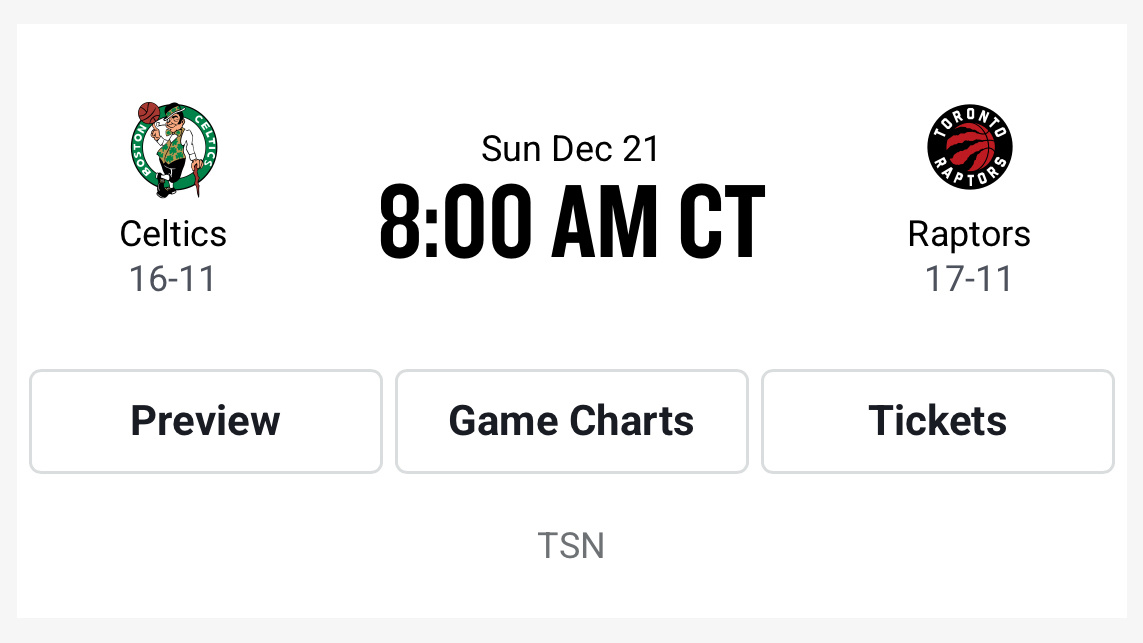Click the TSN broadcaster label
1143x643 pixels.
[571, 545]
